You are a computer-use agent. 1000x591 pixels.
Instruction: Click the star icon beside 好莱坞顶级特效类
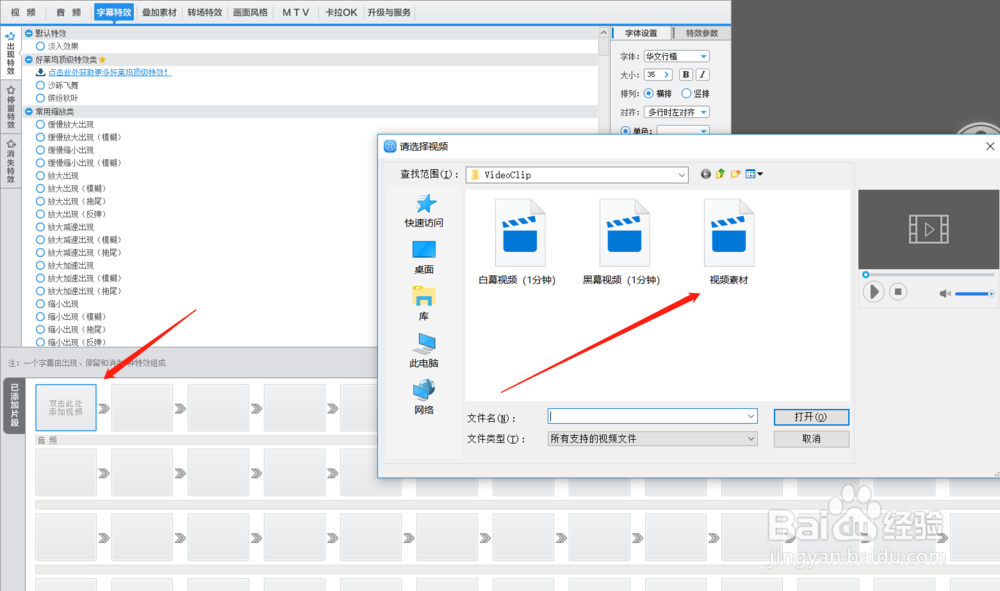click(x=102, y=59)
